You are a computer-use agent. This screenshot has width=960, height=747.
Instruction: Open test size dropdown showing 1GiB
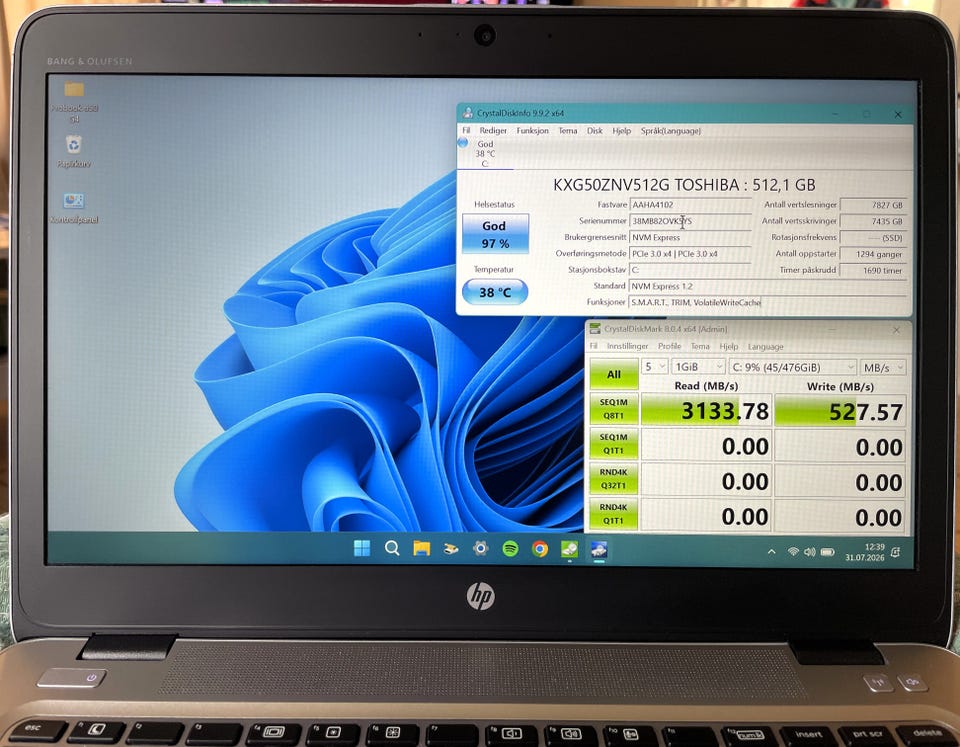698,367
